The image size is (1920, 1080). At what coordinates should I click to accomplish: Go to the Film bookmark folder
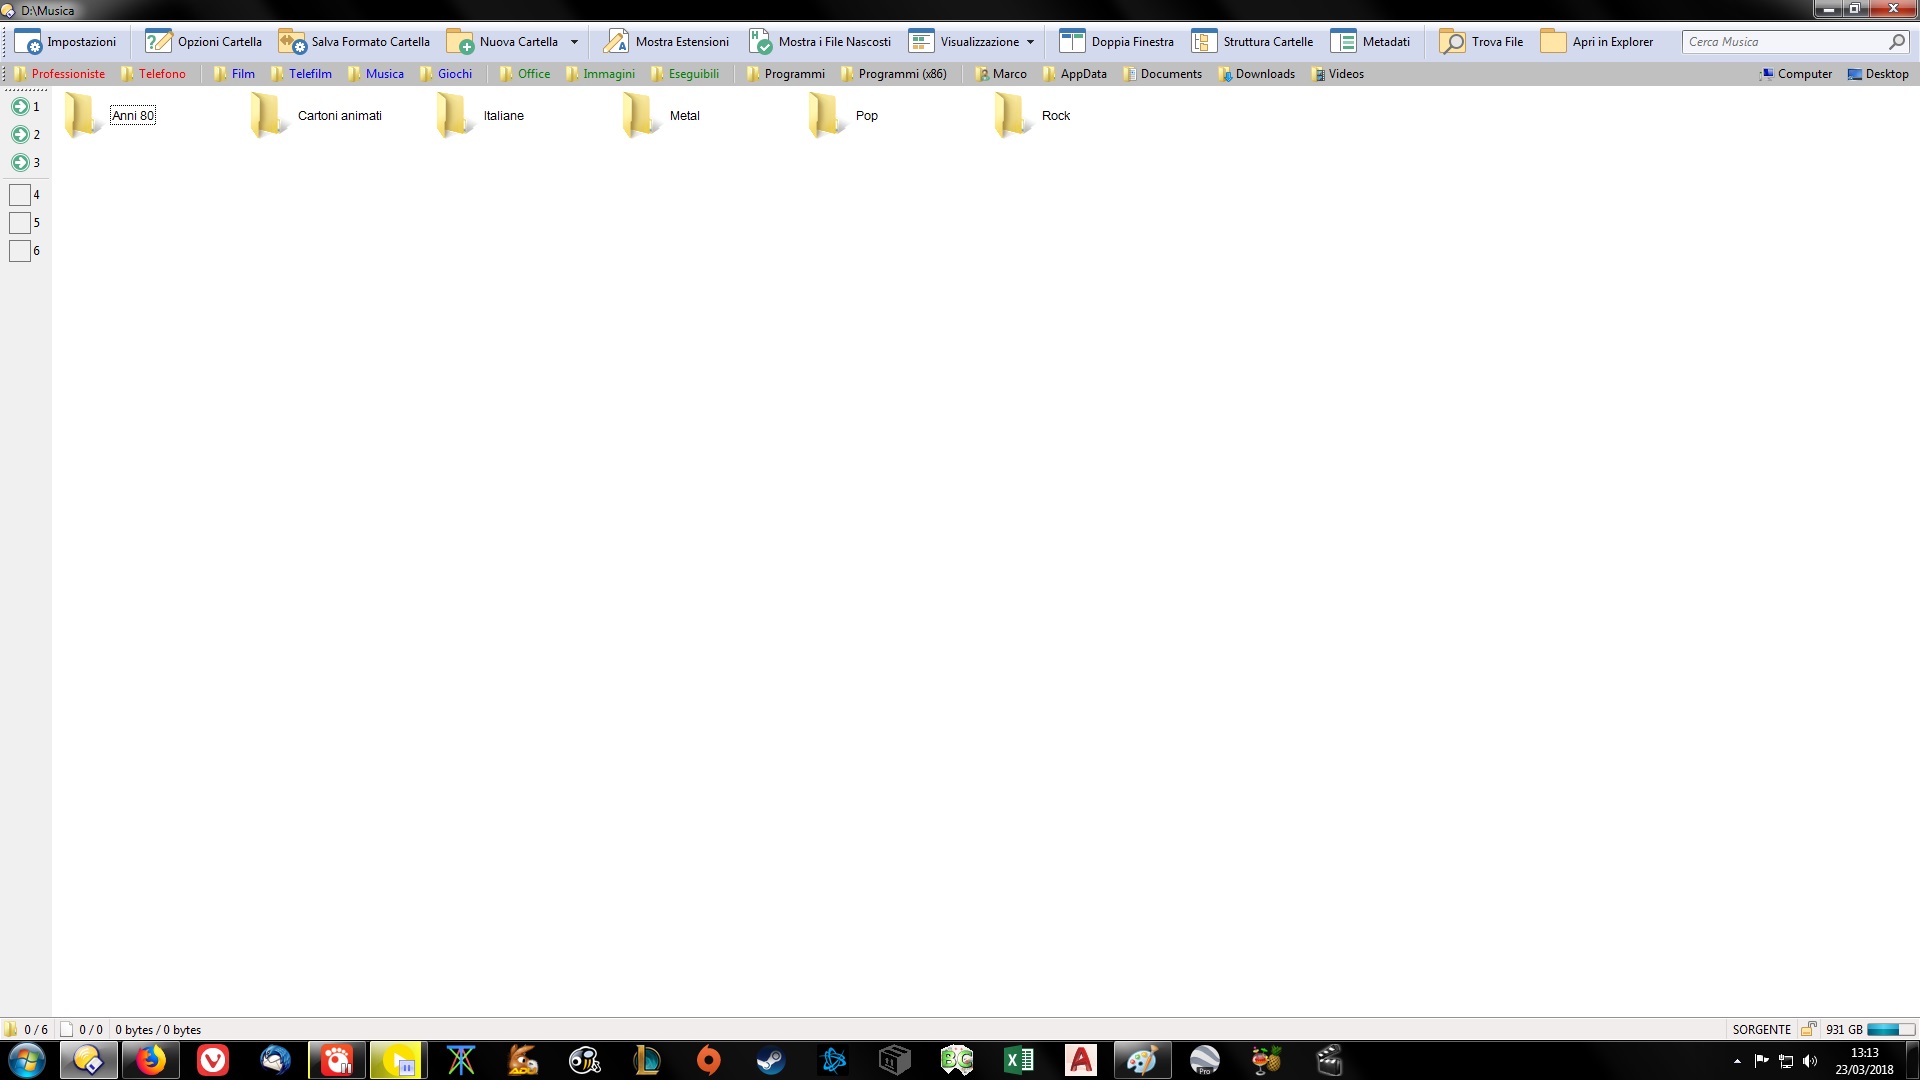click(234, 74)
